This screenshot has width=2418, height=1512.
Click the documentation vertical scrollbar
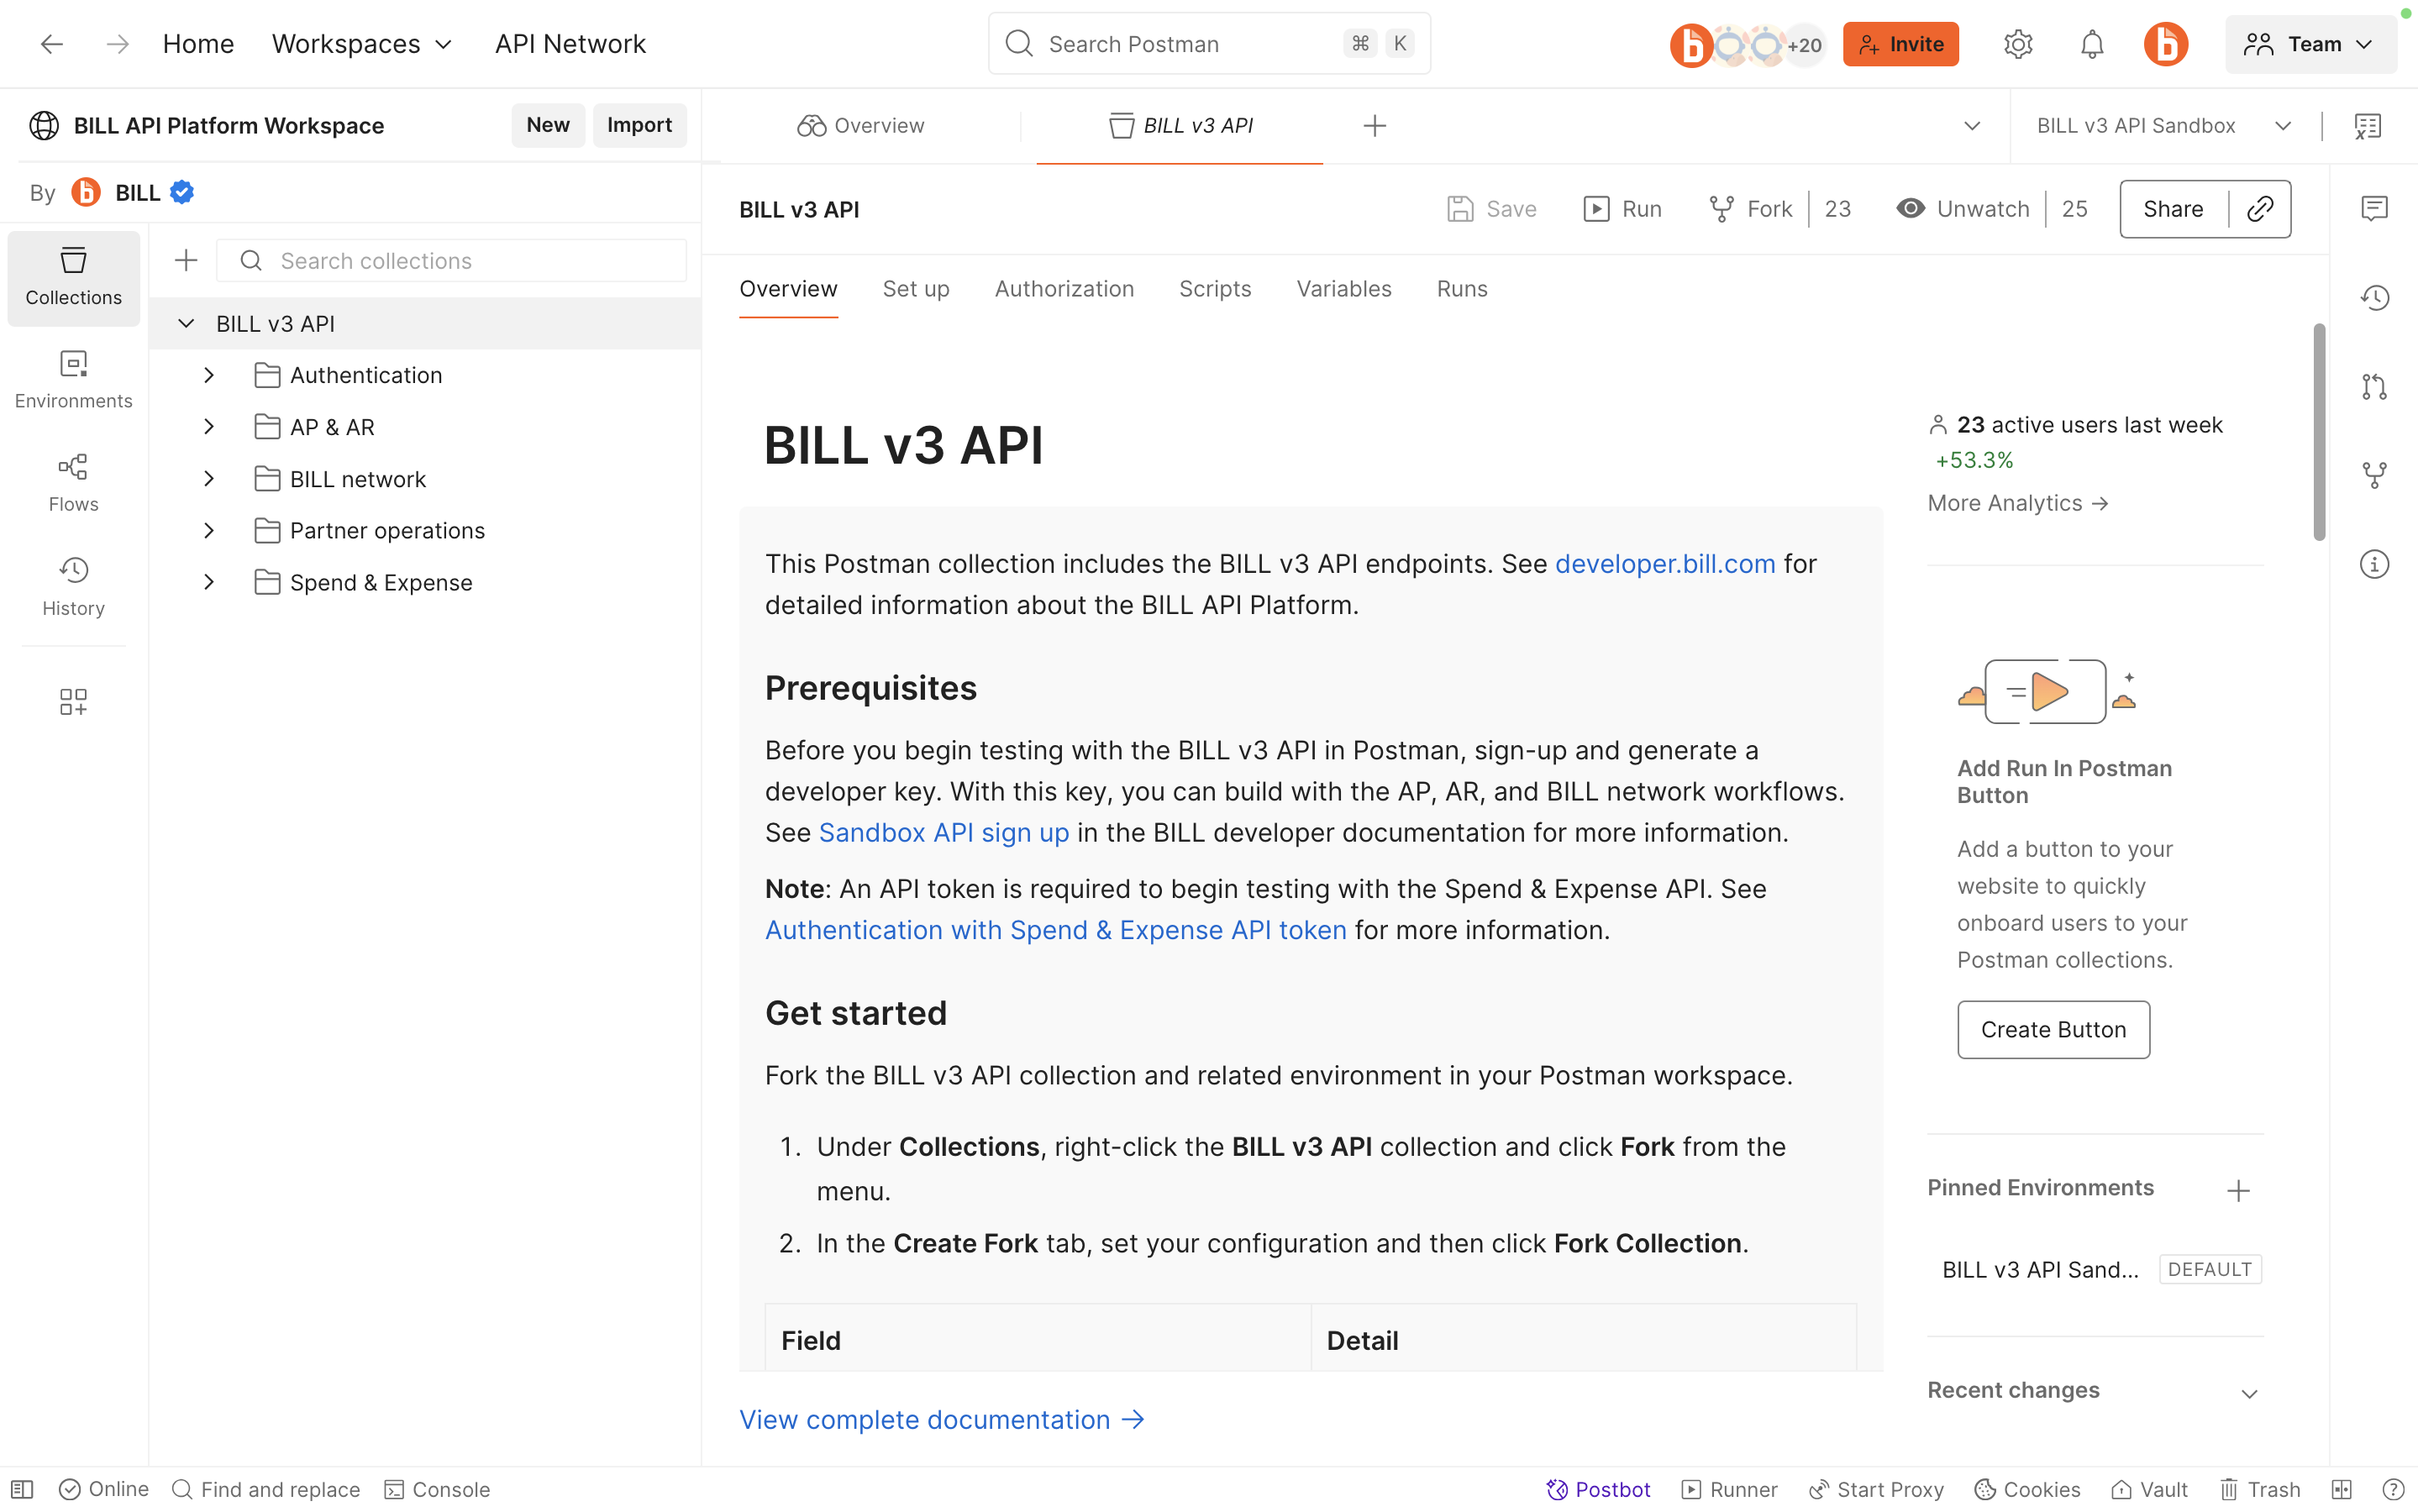click(2318, 432)
